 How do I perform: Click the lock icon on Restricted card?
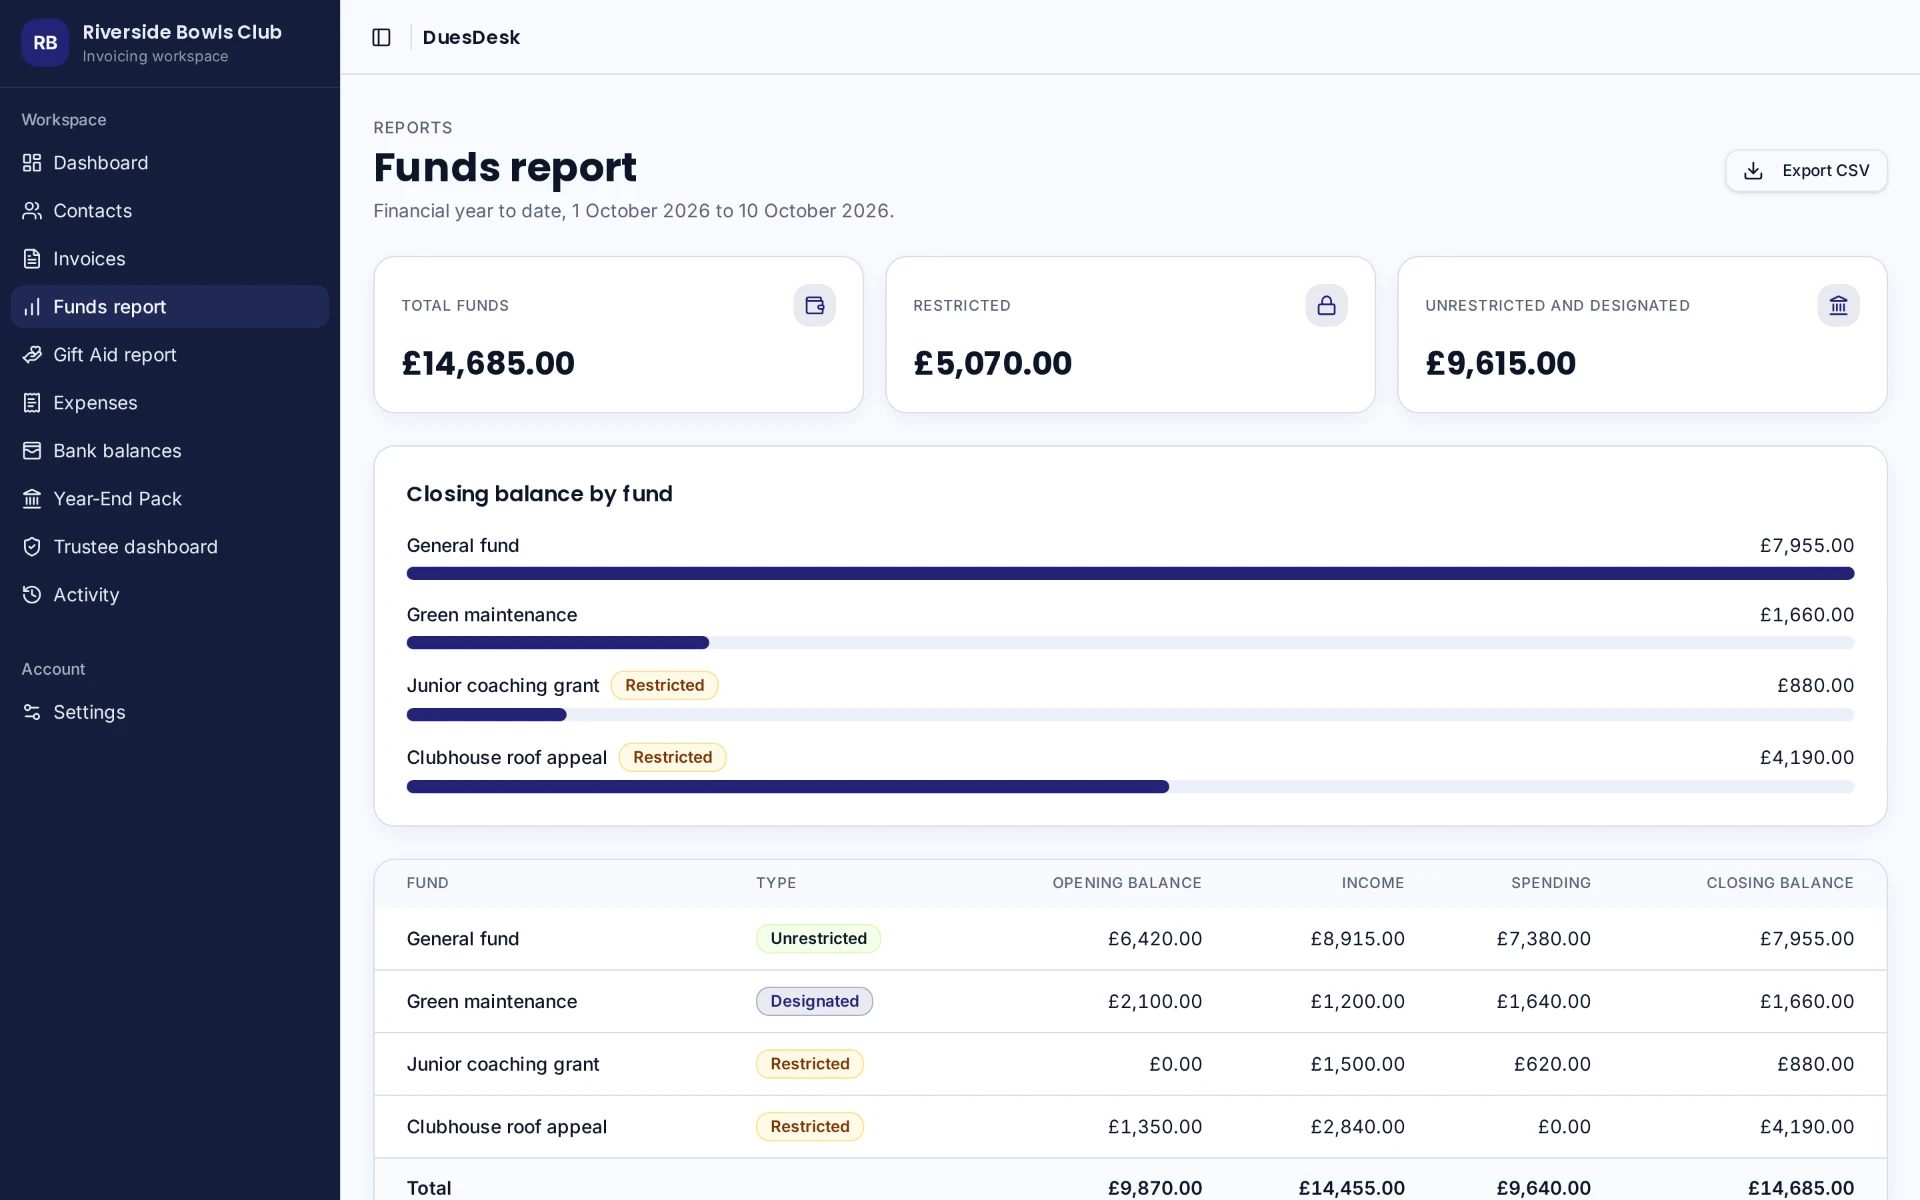click(1326, 305)
